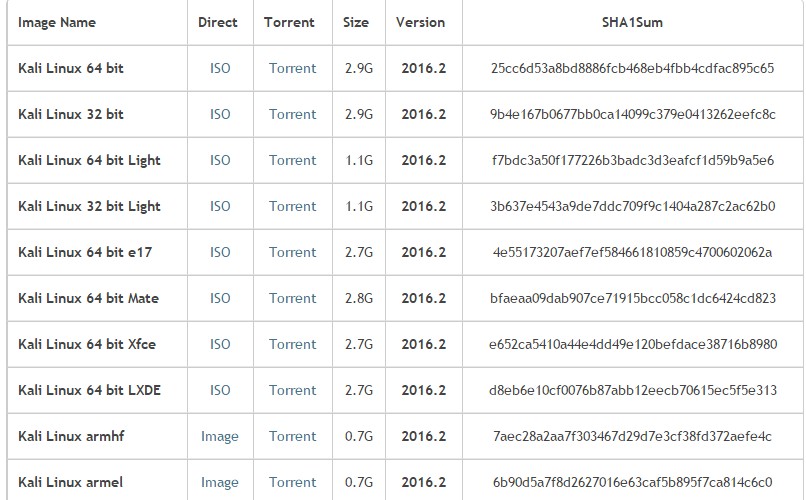Click the SHA1Sum for Kali Linux 64 bit
The height and width of the screenshot is (500, 806).
coord(632,68)
